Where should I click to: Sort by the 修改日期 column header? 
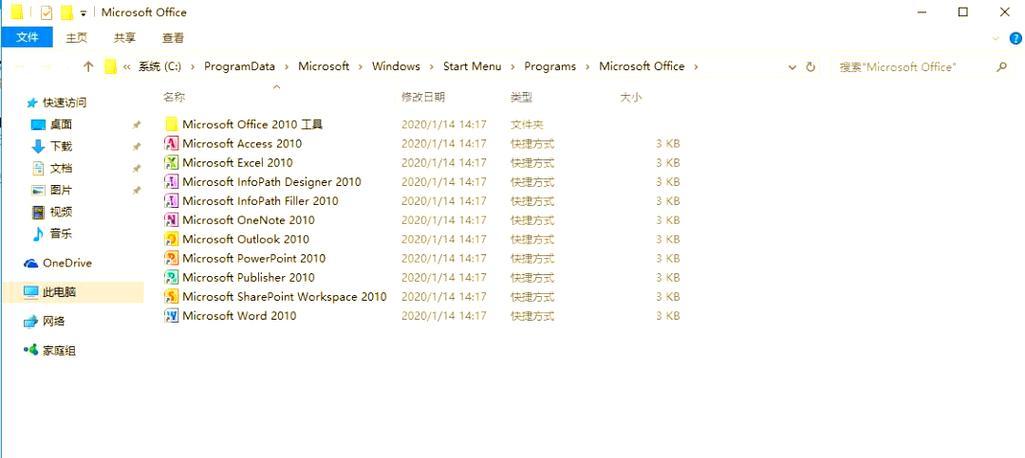pos(423,97)
